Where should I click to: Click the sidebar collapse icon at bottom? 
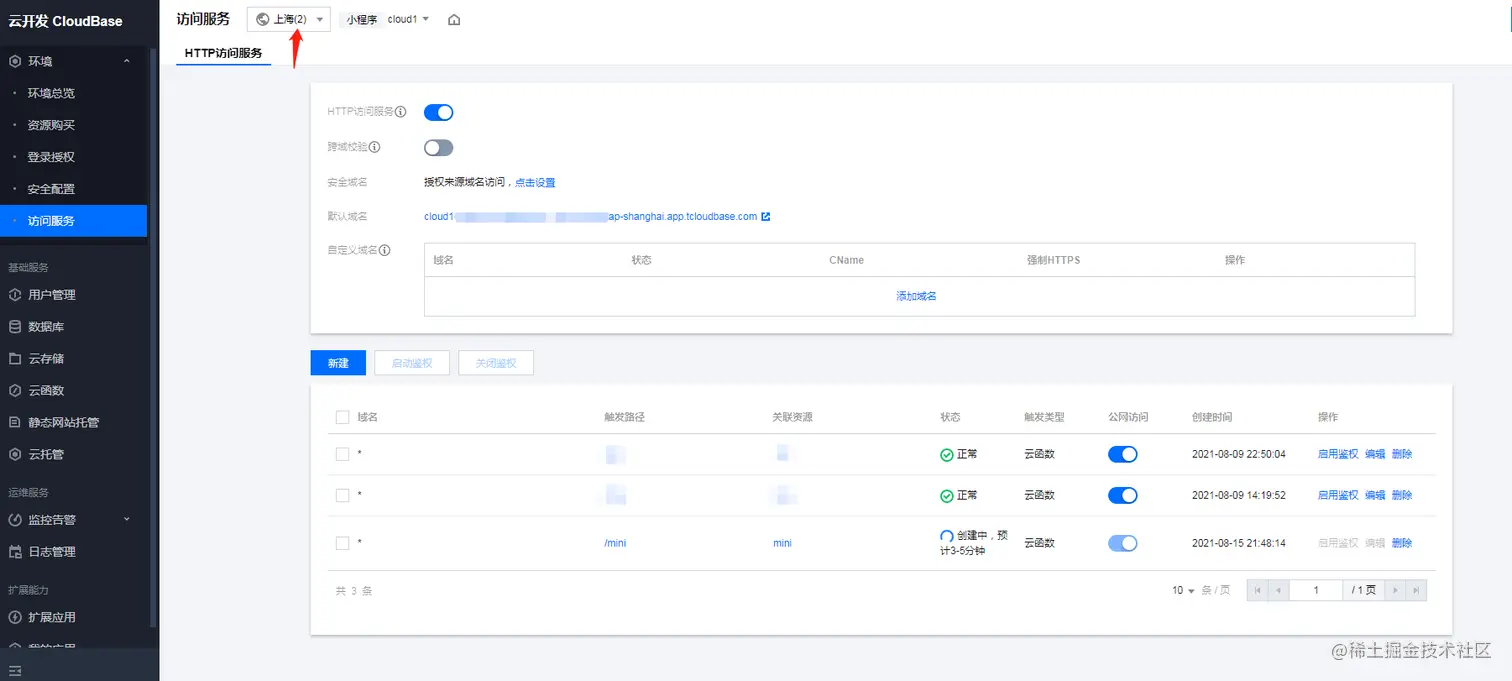click(x=15, y=670)
